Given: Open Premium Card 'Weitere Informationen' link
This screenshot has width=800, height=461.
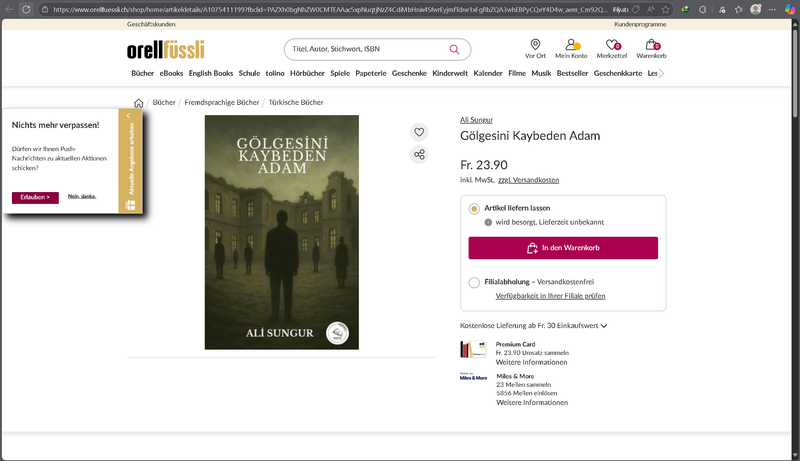Looking at the screenshot, I should tap(532, 362).
